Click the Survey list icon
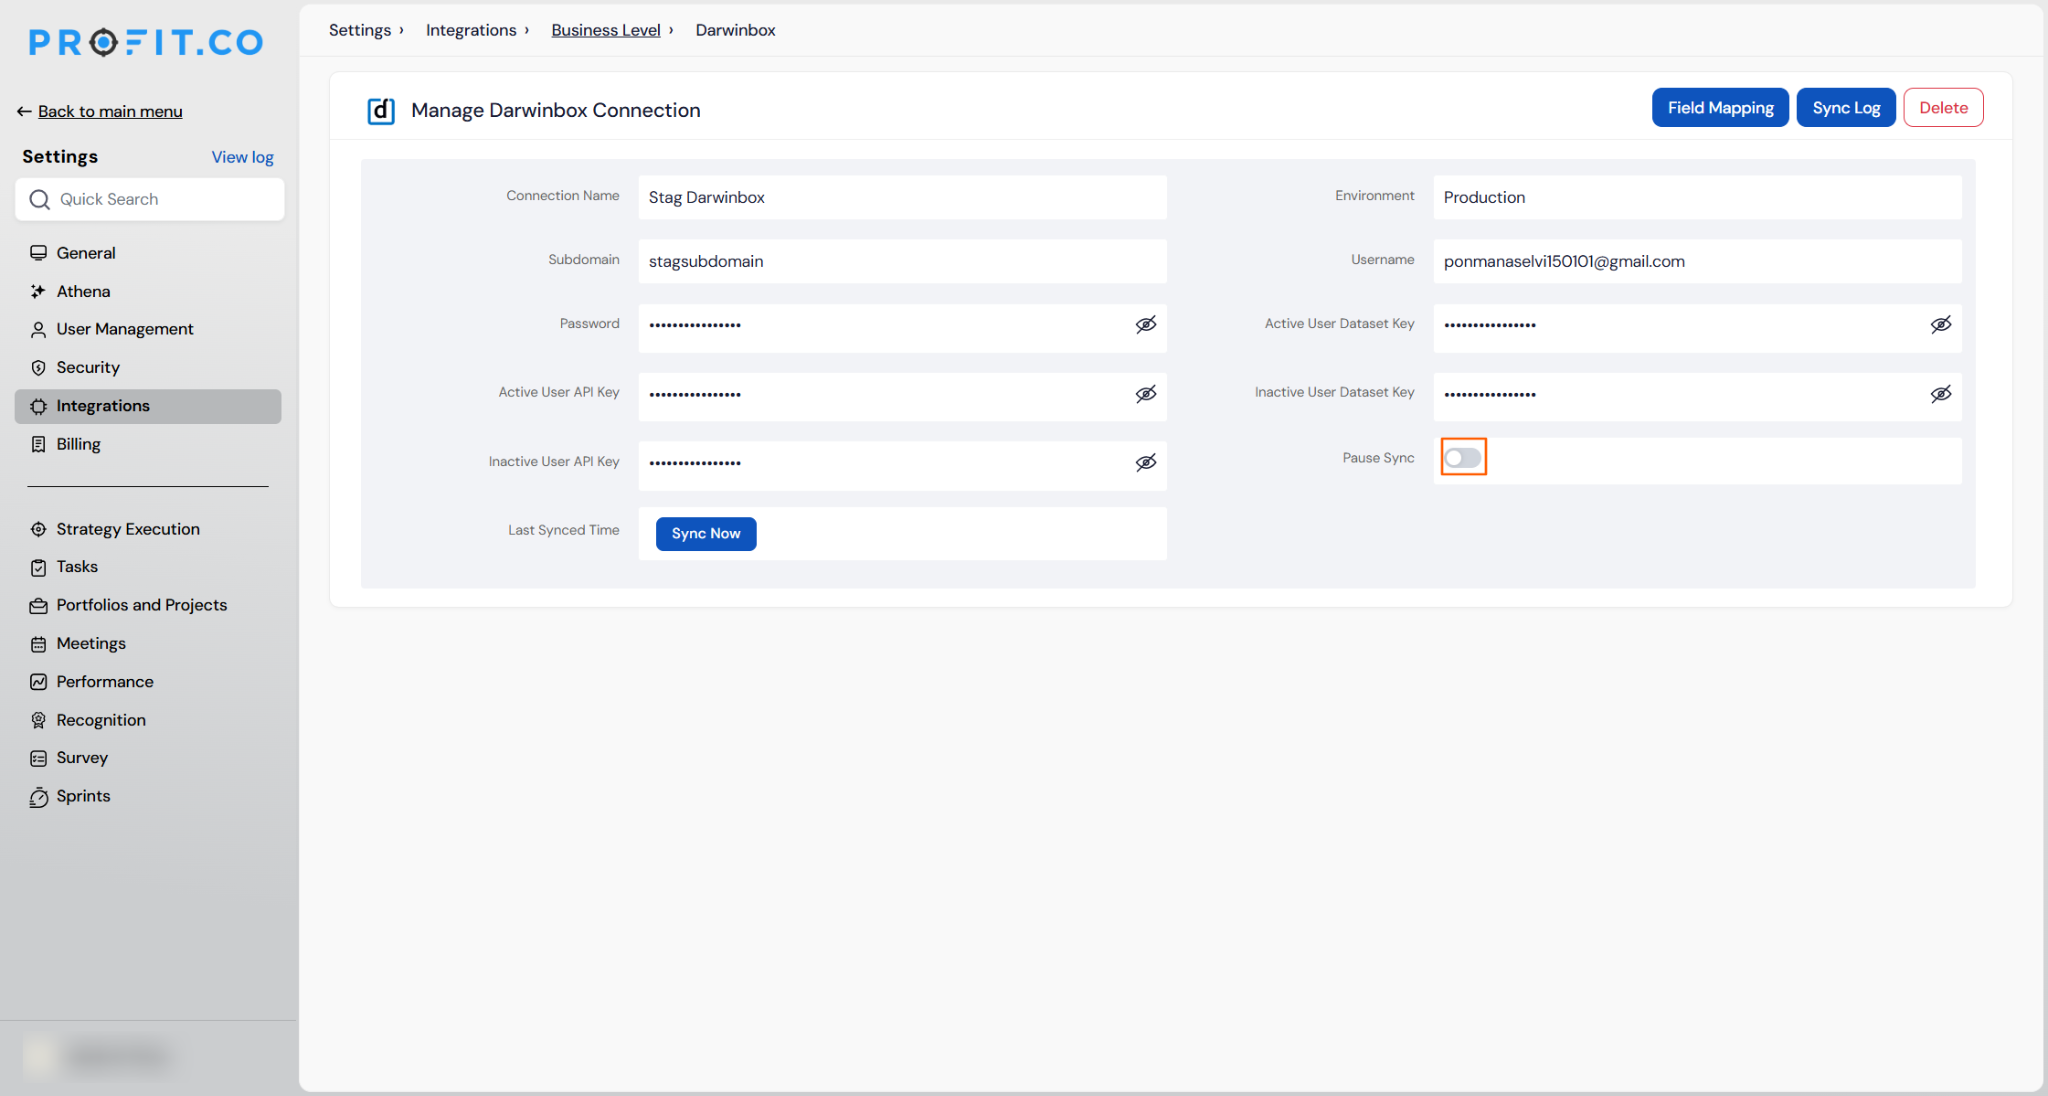The width and height of the screenshot is (2048, 1096). pos(39,758)
